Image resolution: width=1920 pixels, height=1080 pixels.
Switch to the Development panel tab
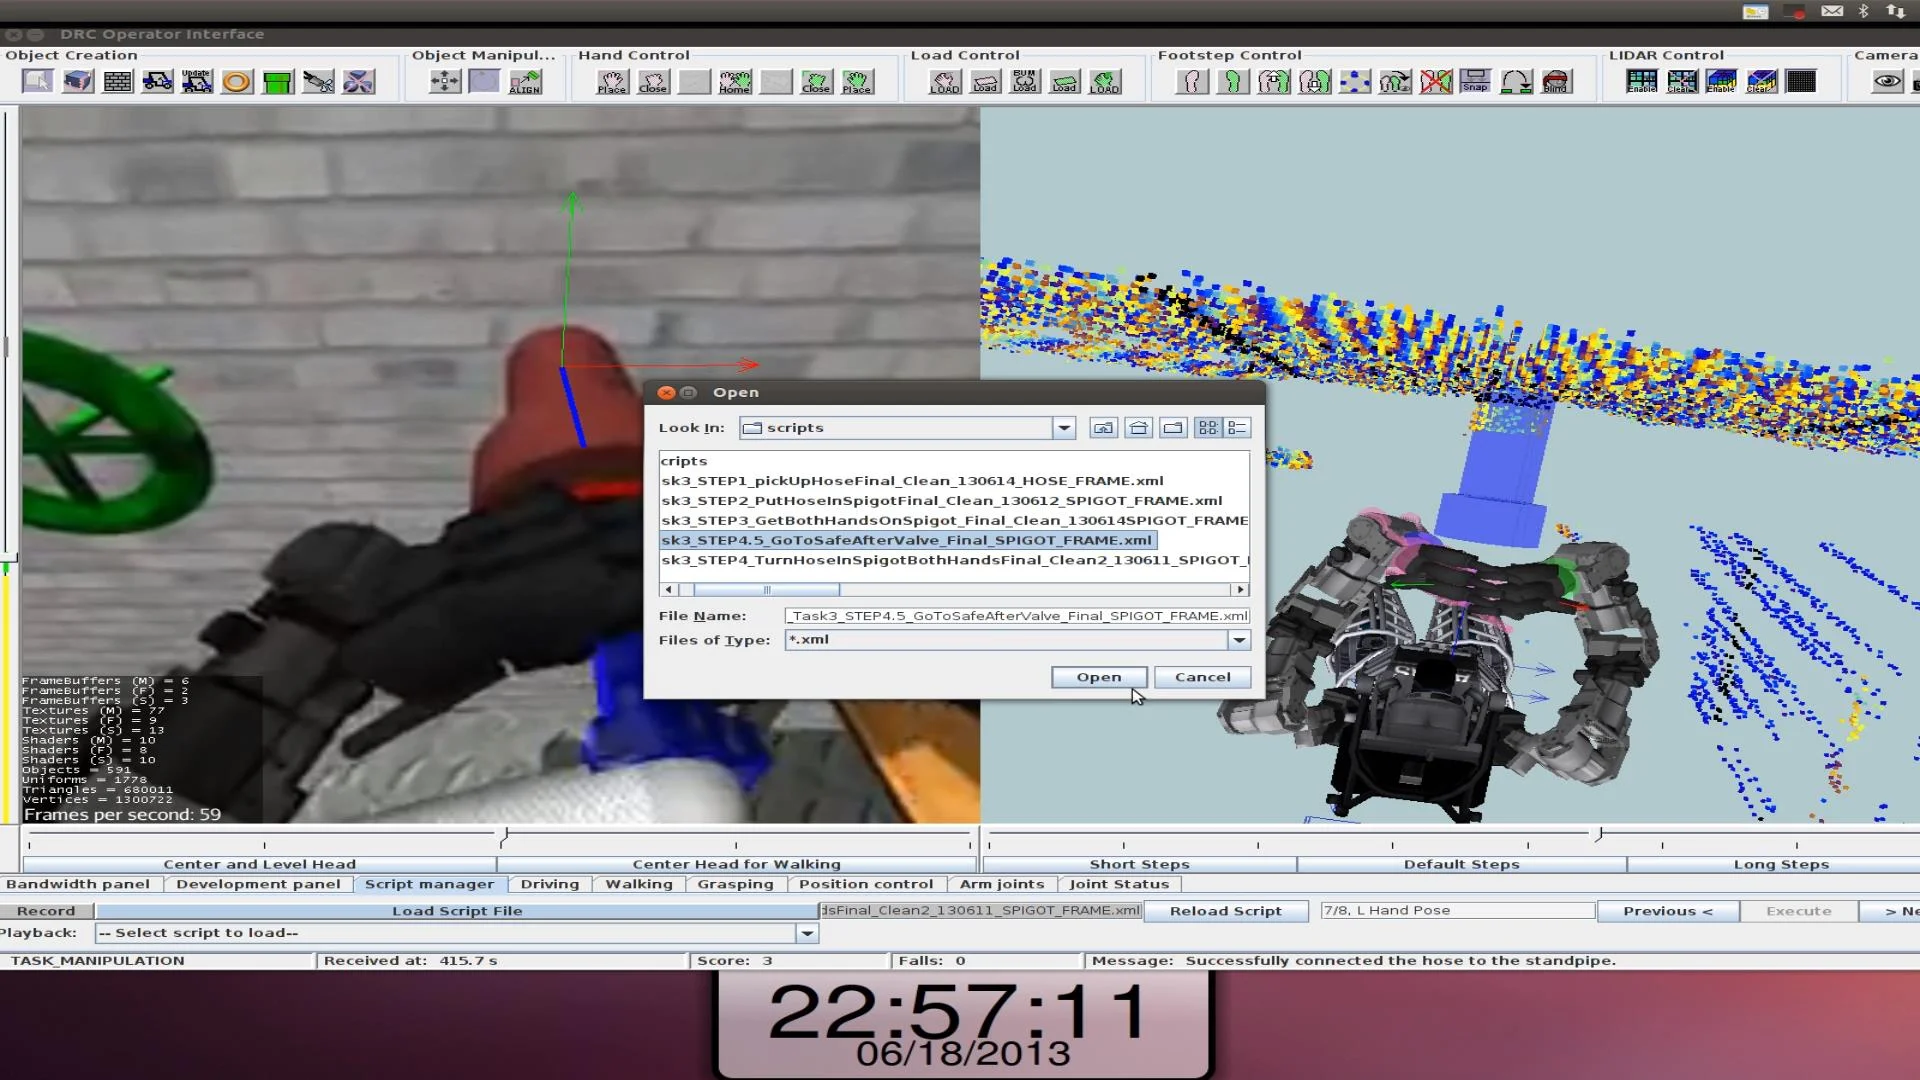point(258,884)
